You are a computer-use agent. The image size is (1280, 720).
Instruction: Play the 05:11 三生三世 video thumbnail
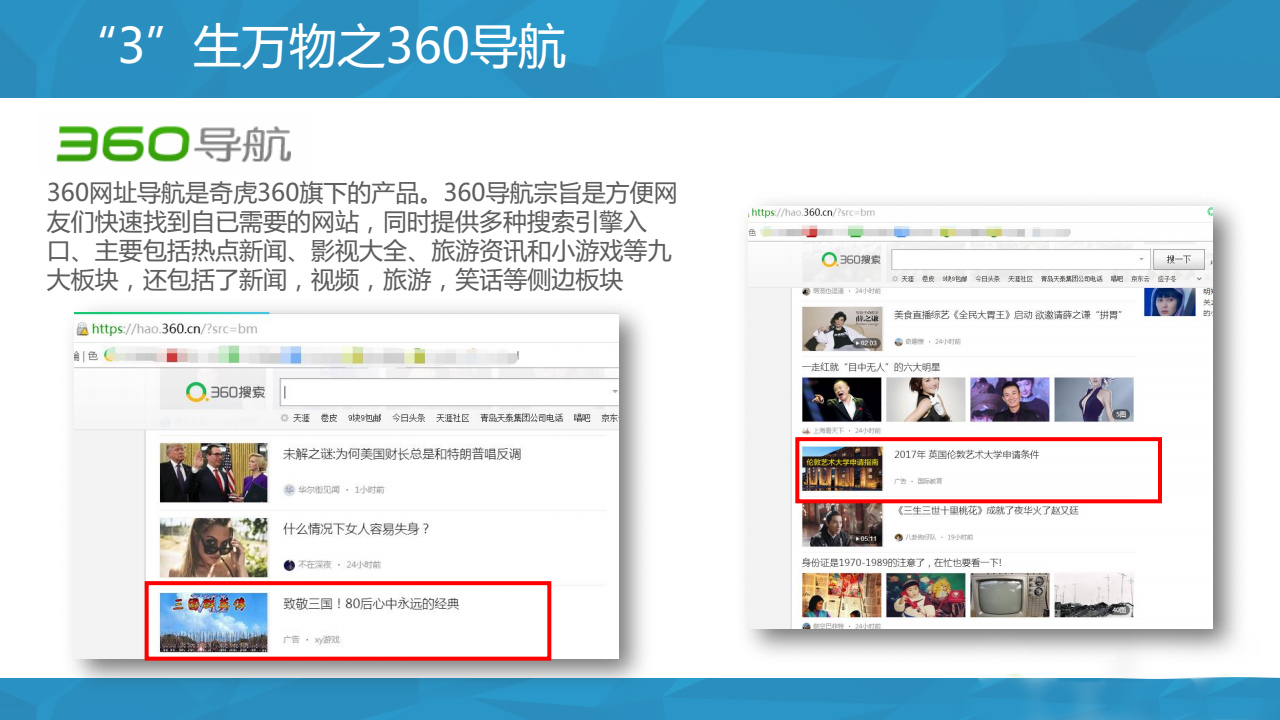pos(841,524)
